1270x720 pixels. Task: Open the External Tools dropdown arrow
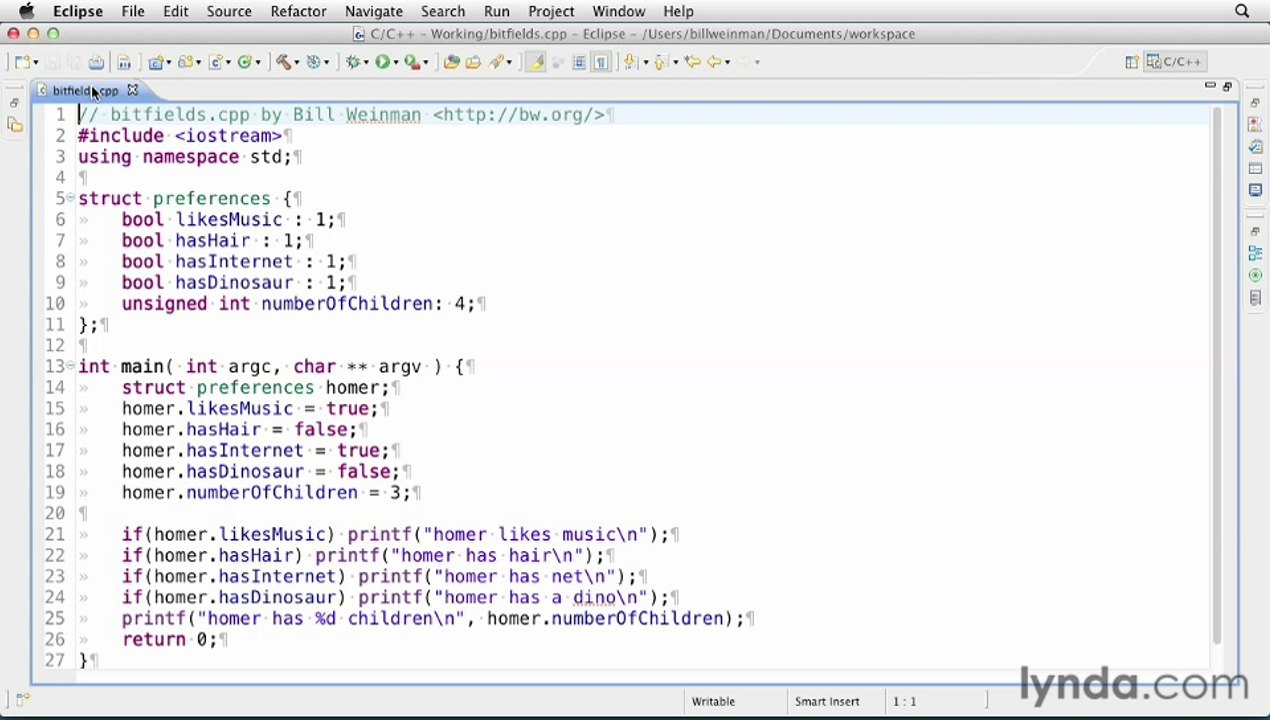426,62
